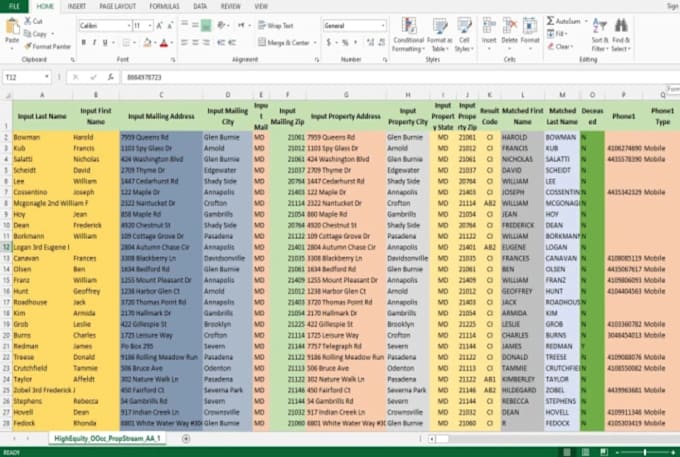Click the Borders icon

click(x=126, y=42)
